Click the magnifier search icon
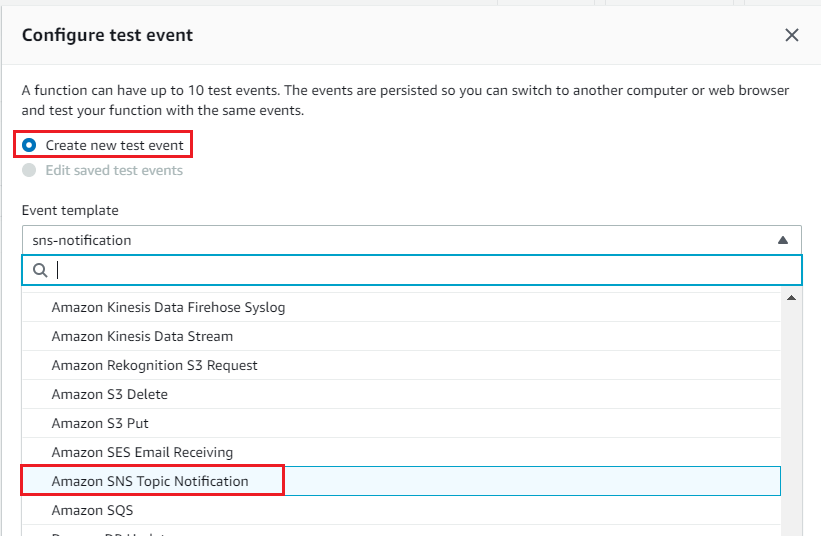The height and width of the screenshot is (536, 821). [x=41, y=270]
